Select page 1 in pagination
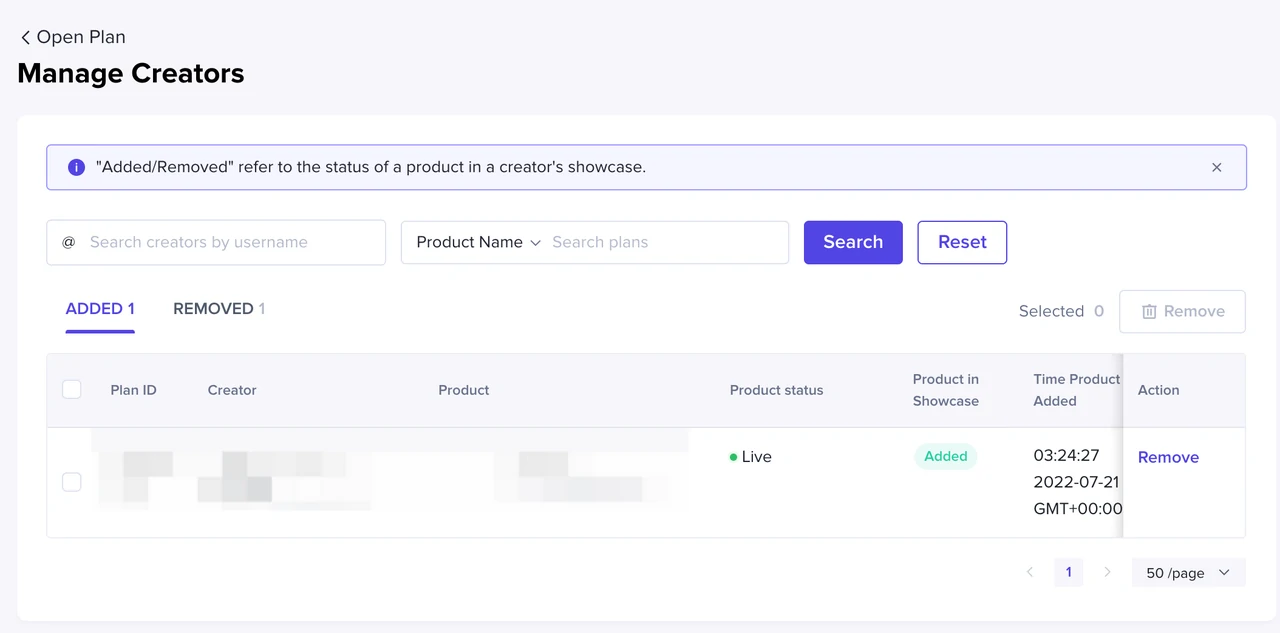 1068,573
